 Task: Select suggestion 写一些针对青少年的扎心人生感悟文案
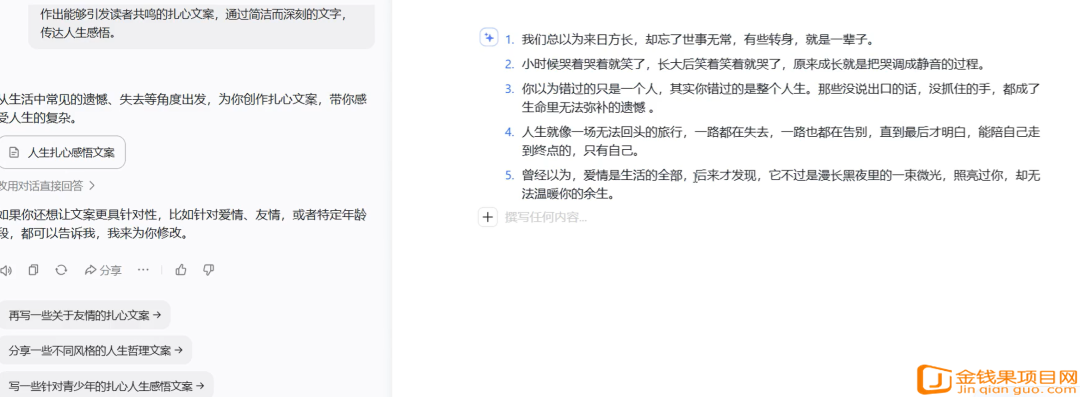(x=106, y=385)
